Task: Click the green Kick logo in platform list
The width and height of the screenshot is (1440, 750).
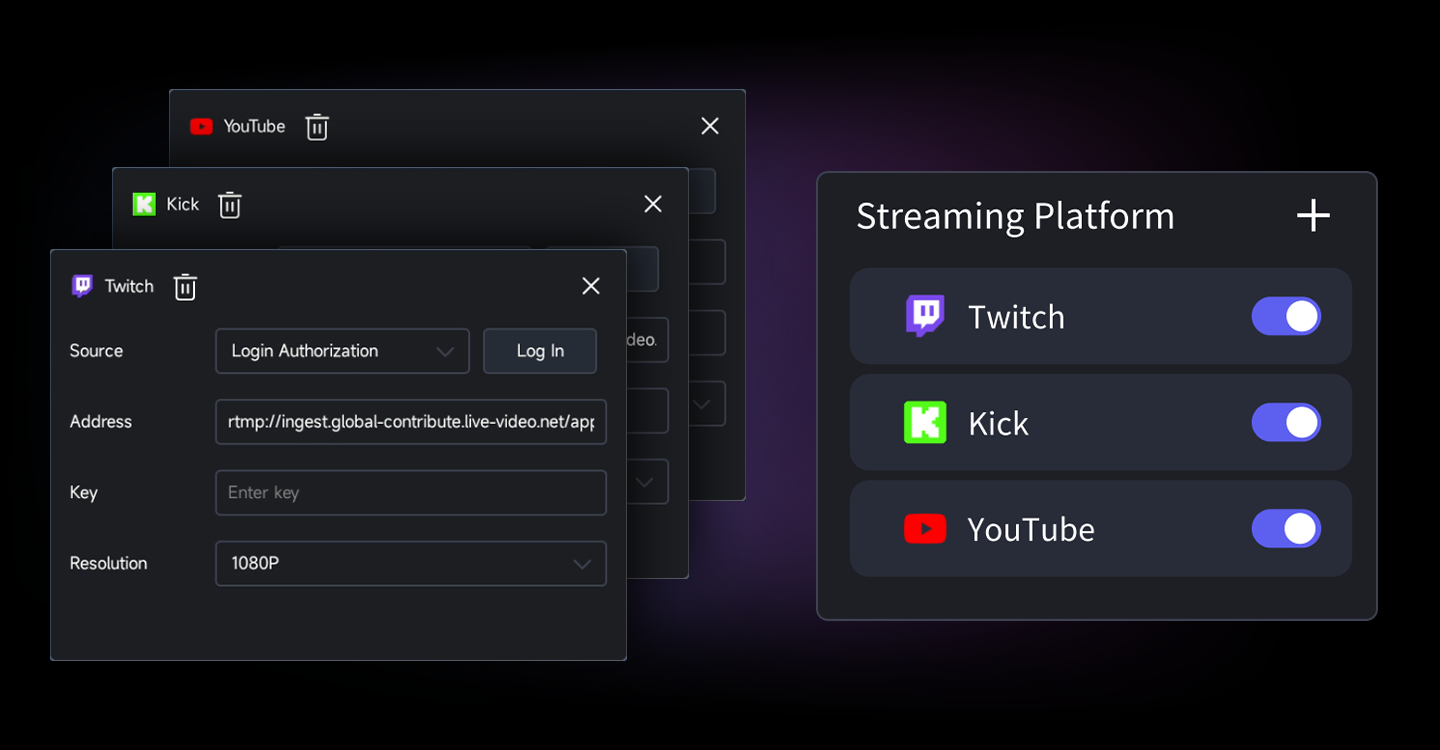Action: tap(925, 422)
